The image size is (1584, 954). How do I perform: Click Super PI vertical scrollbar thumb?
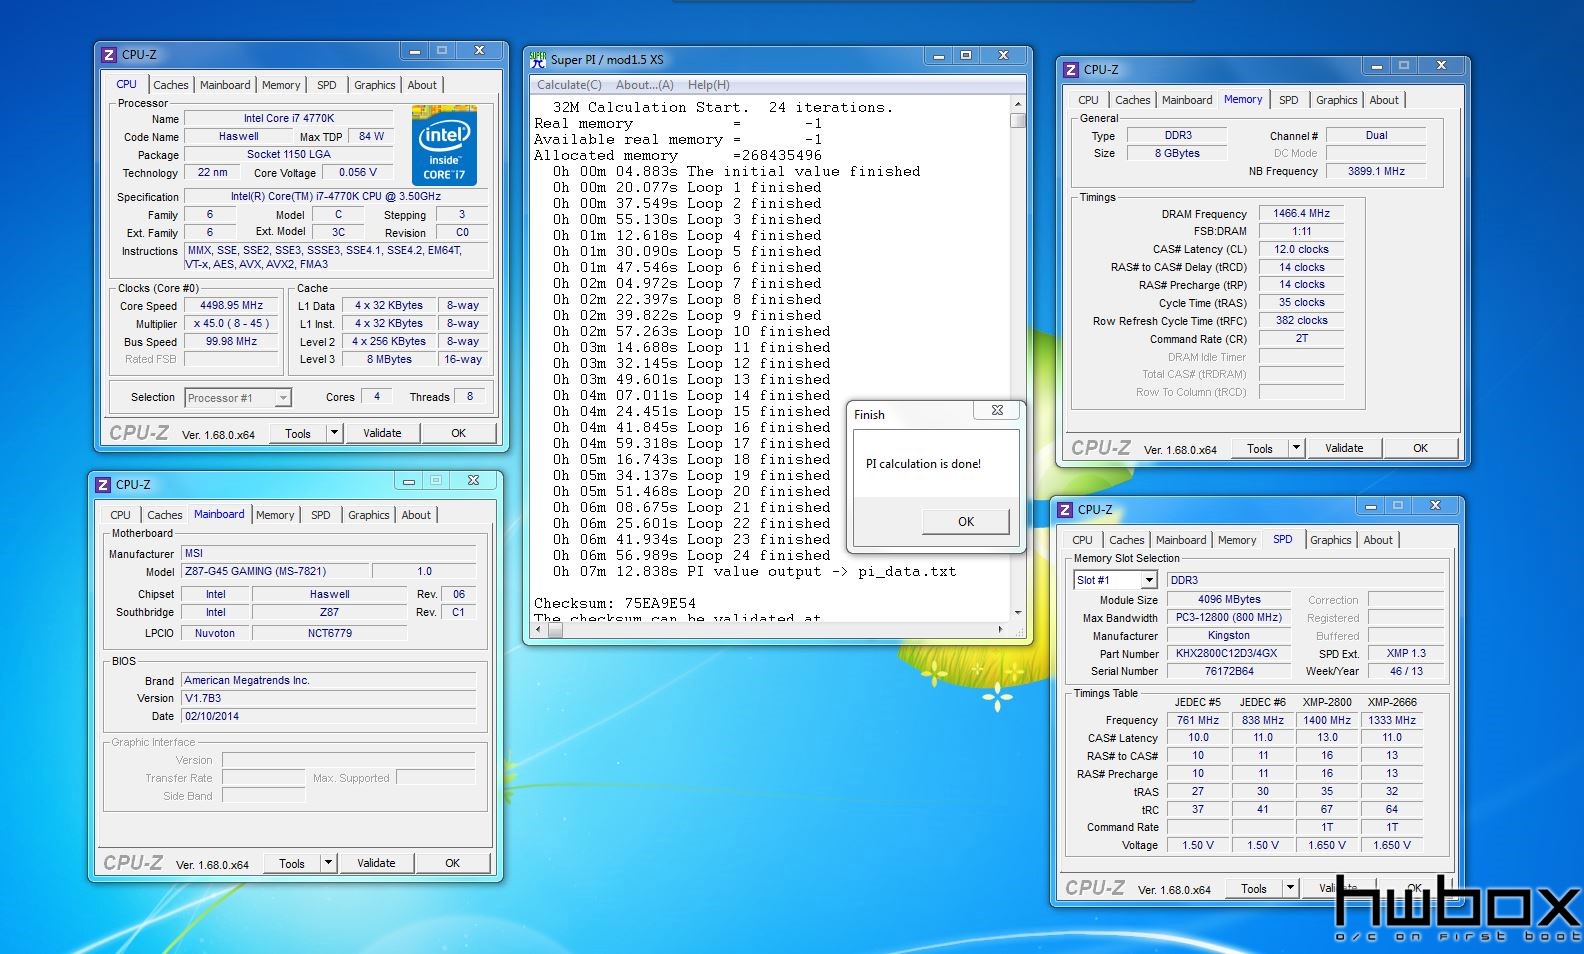(1018, 121)
